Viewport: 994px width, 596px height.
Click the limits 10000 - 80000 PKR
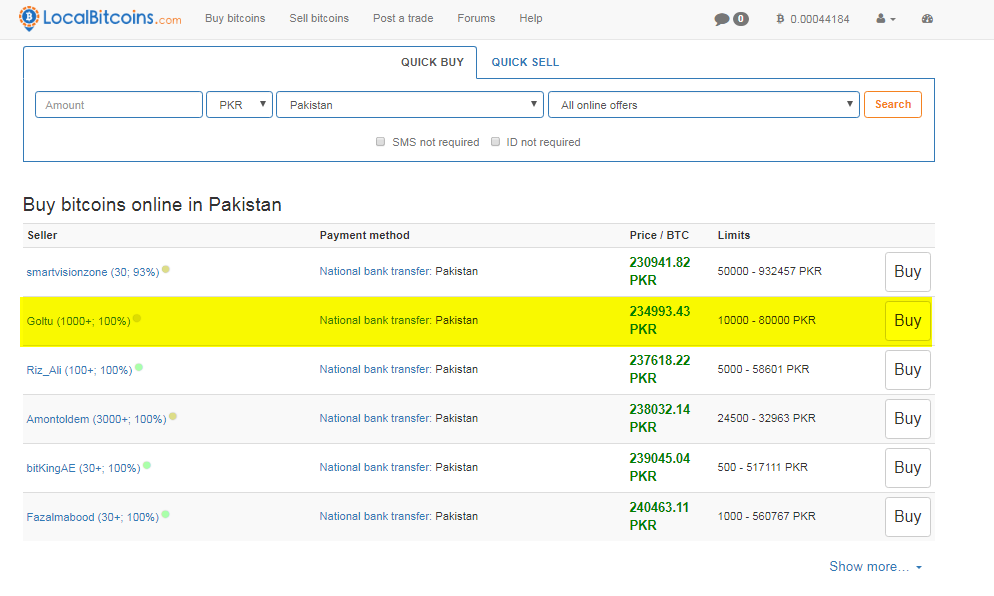[x=766, y=320]
